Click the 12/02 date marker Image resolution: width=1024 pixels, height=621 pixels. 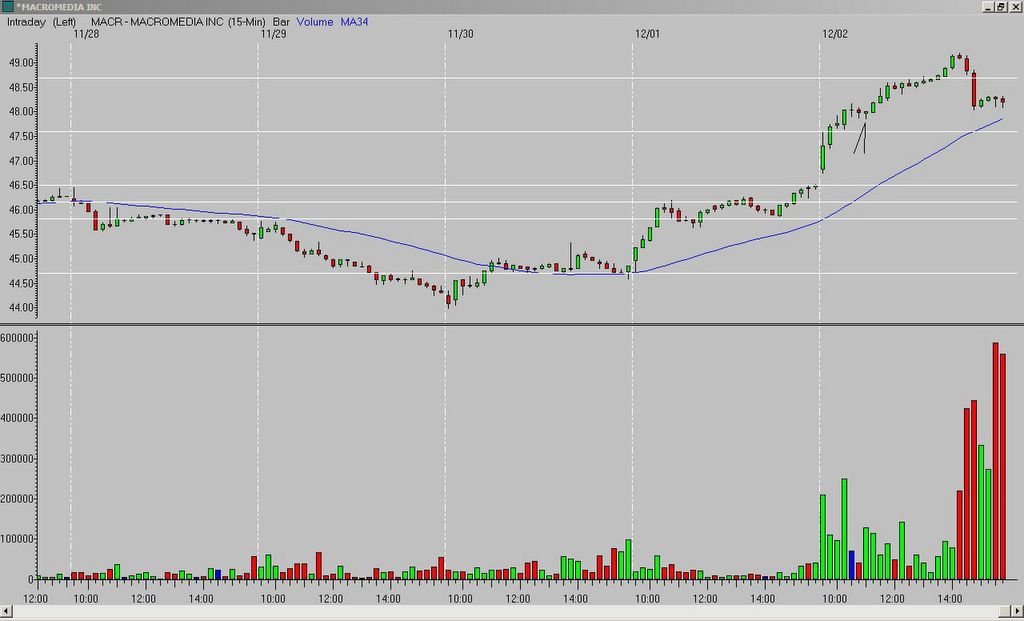835,34
